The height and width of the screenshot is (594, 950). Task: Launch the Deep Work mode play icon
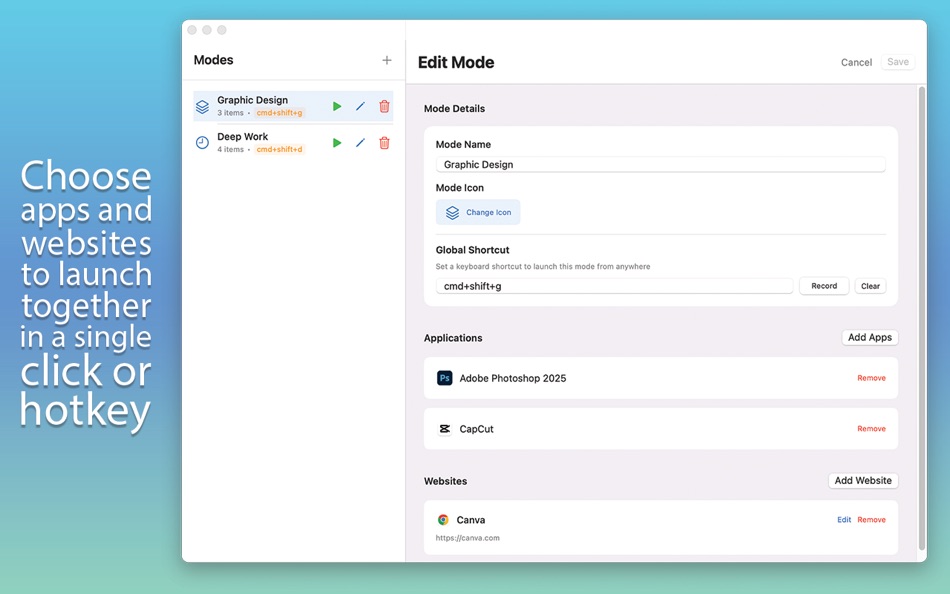337,143
